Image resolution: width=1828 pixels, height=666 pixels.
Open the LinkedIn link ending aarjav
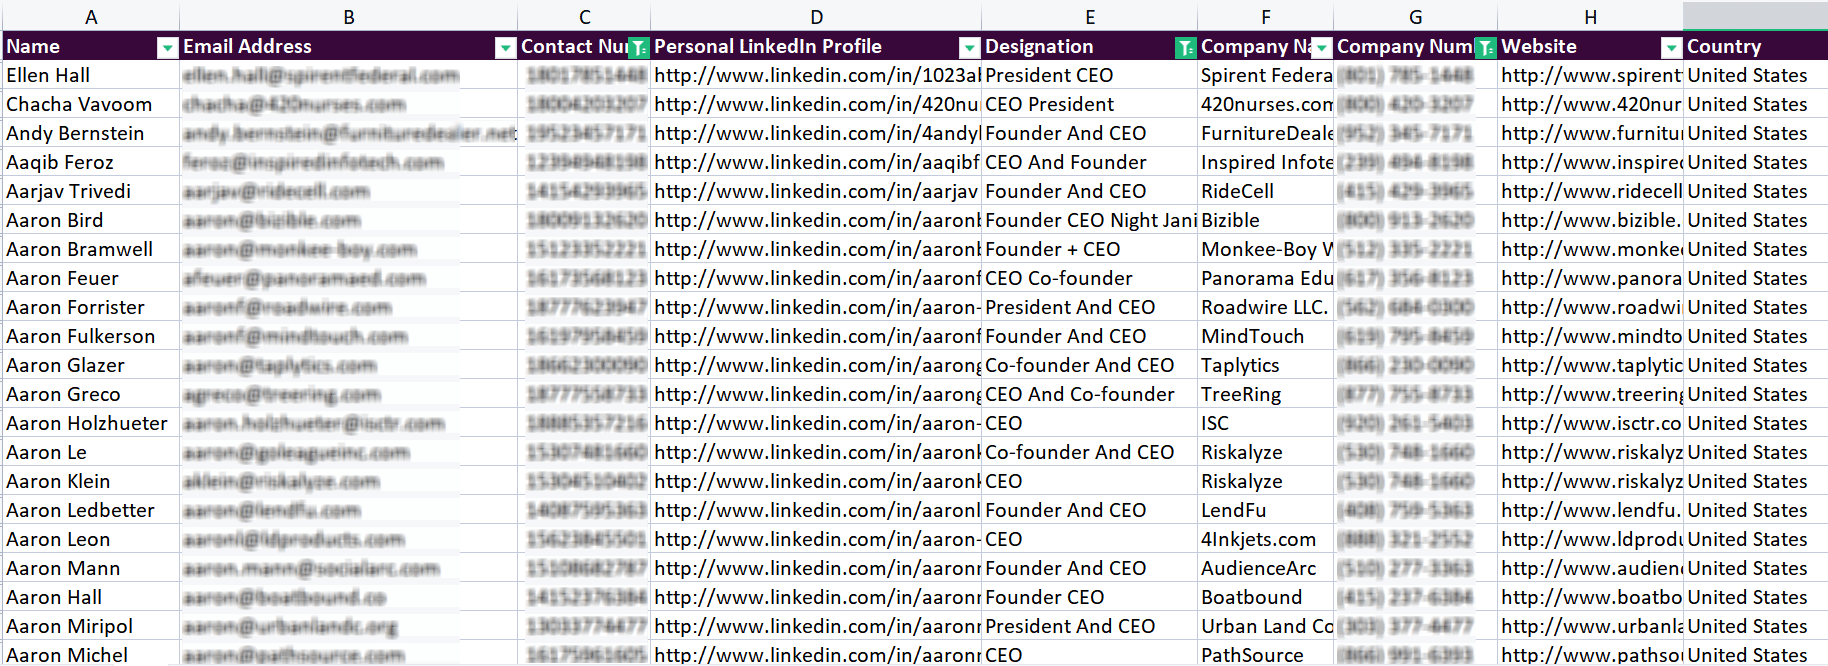tap(817, 191)
